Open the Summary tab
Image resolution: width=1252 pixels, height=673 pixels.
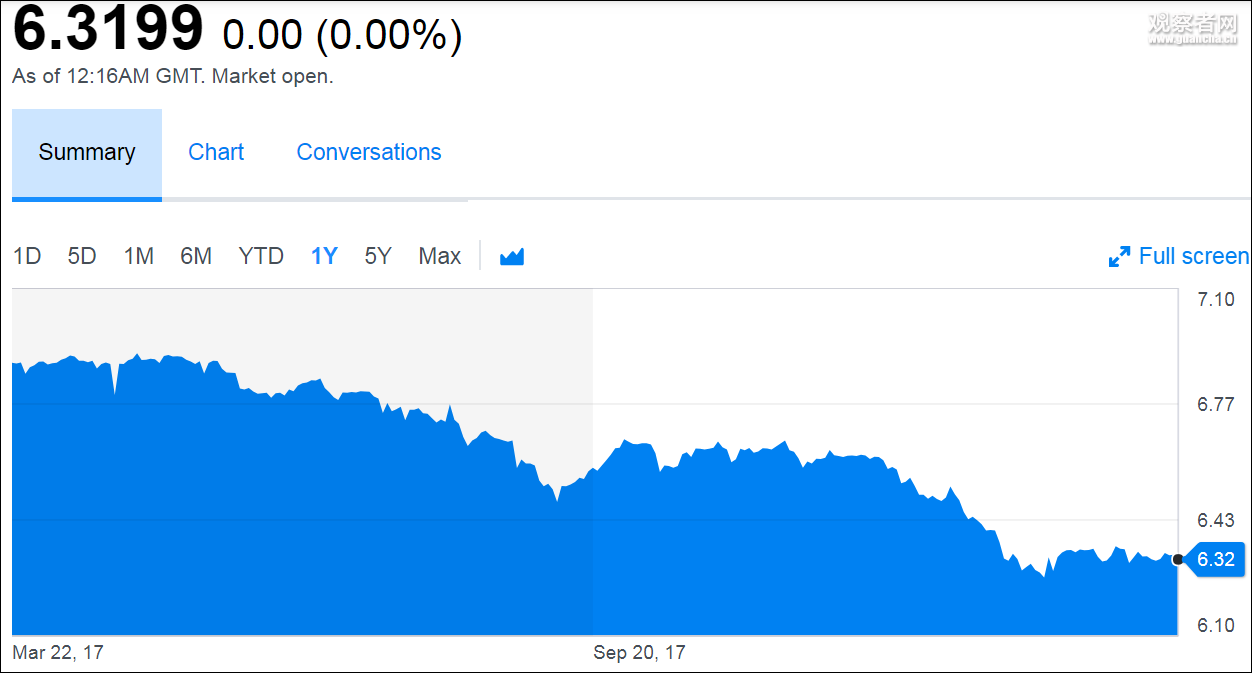(87, 153)
